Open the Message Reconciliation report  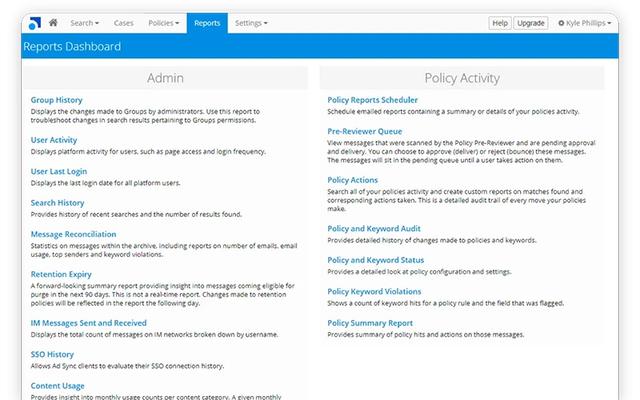[x=74, y=234]
